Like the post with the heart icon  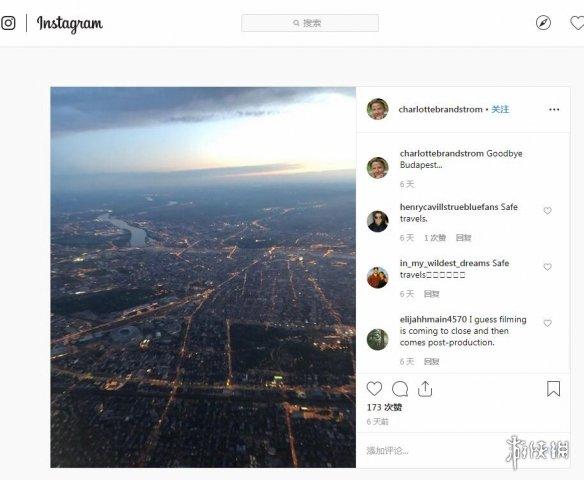coord(374,389)
